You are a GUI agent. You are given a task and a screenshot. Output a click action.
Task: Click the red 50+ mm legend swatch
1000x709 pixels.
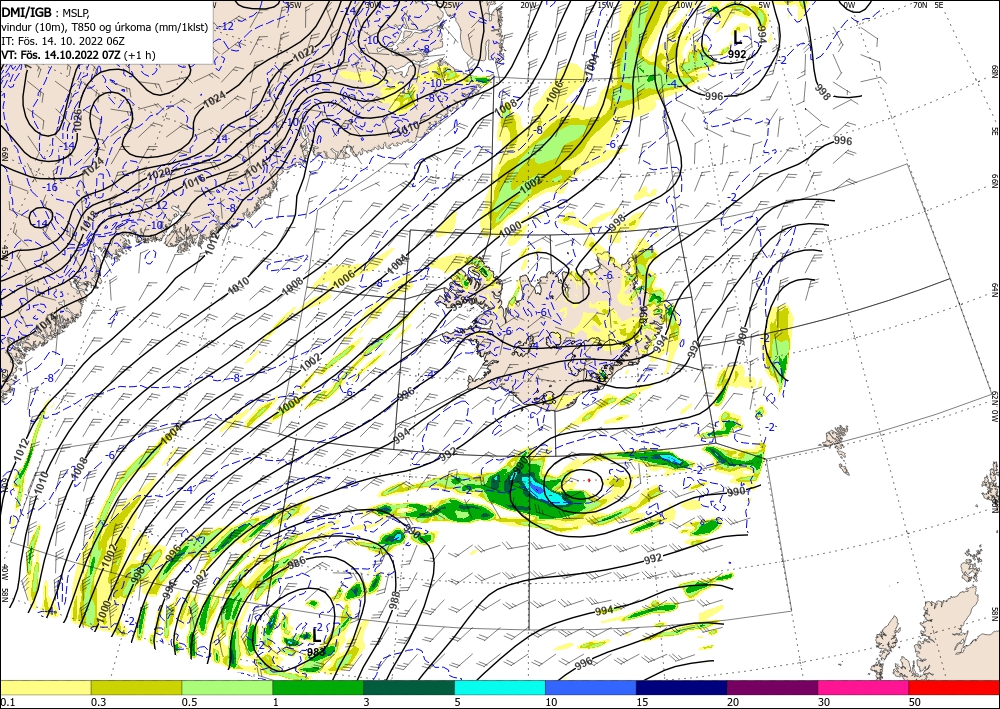coord(954,687)
